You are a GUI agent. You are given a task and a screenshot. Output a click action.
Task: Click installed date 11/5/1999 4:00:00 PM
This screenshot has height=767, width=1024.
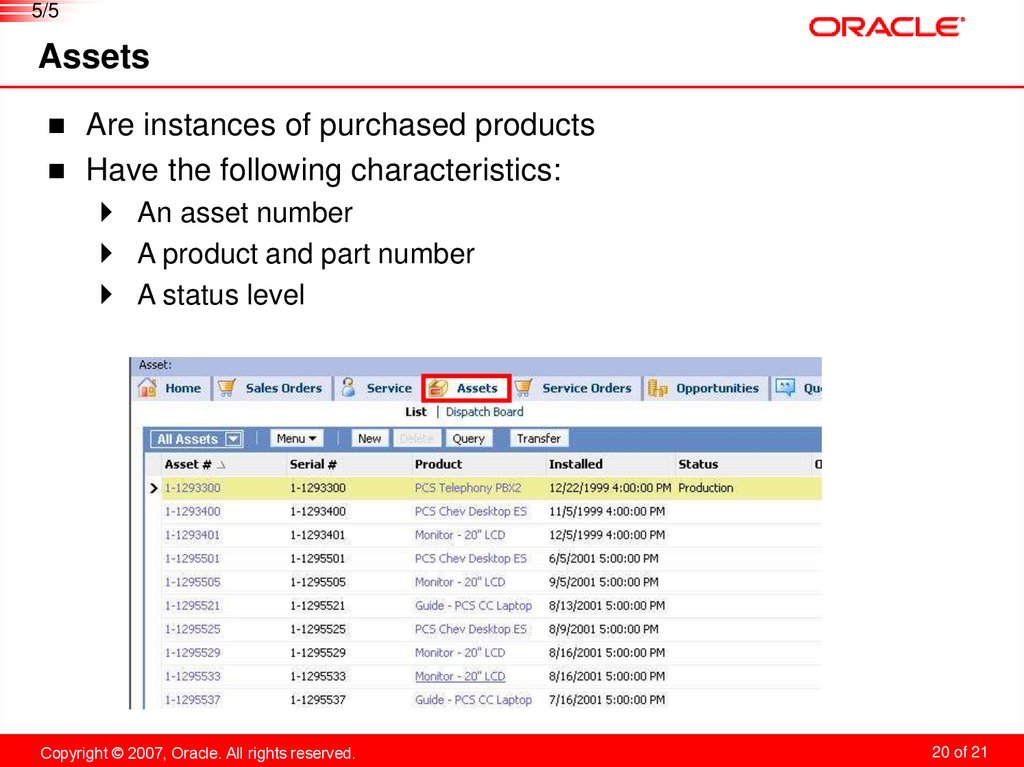pyautogui.click(x=607, y=512)
